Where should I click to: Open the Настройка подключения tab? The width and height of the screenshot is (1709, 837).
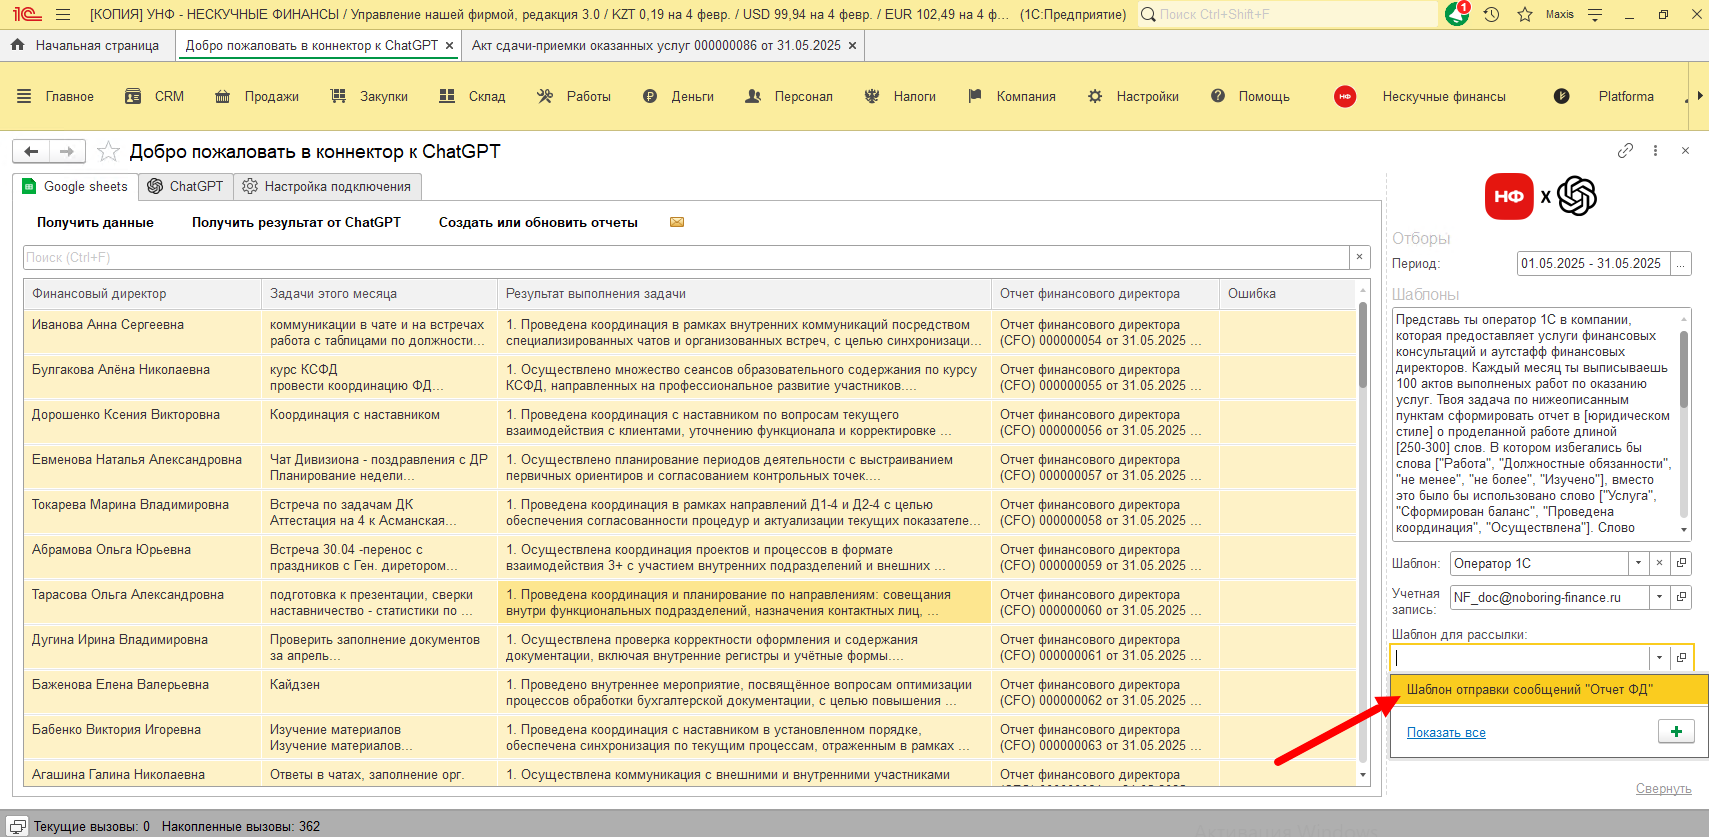327,187
